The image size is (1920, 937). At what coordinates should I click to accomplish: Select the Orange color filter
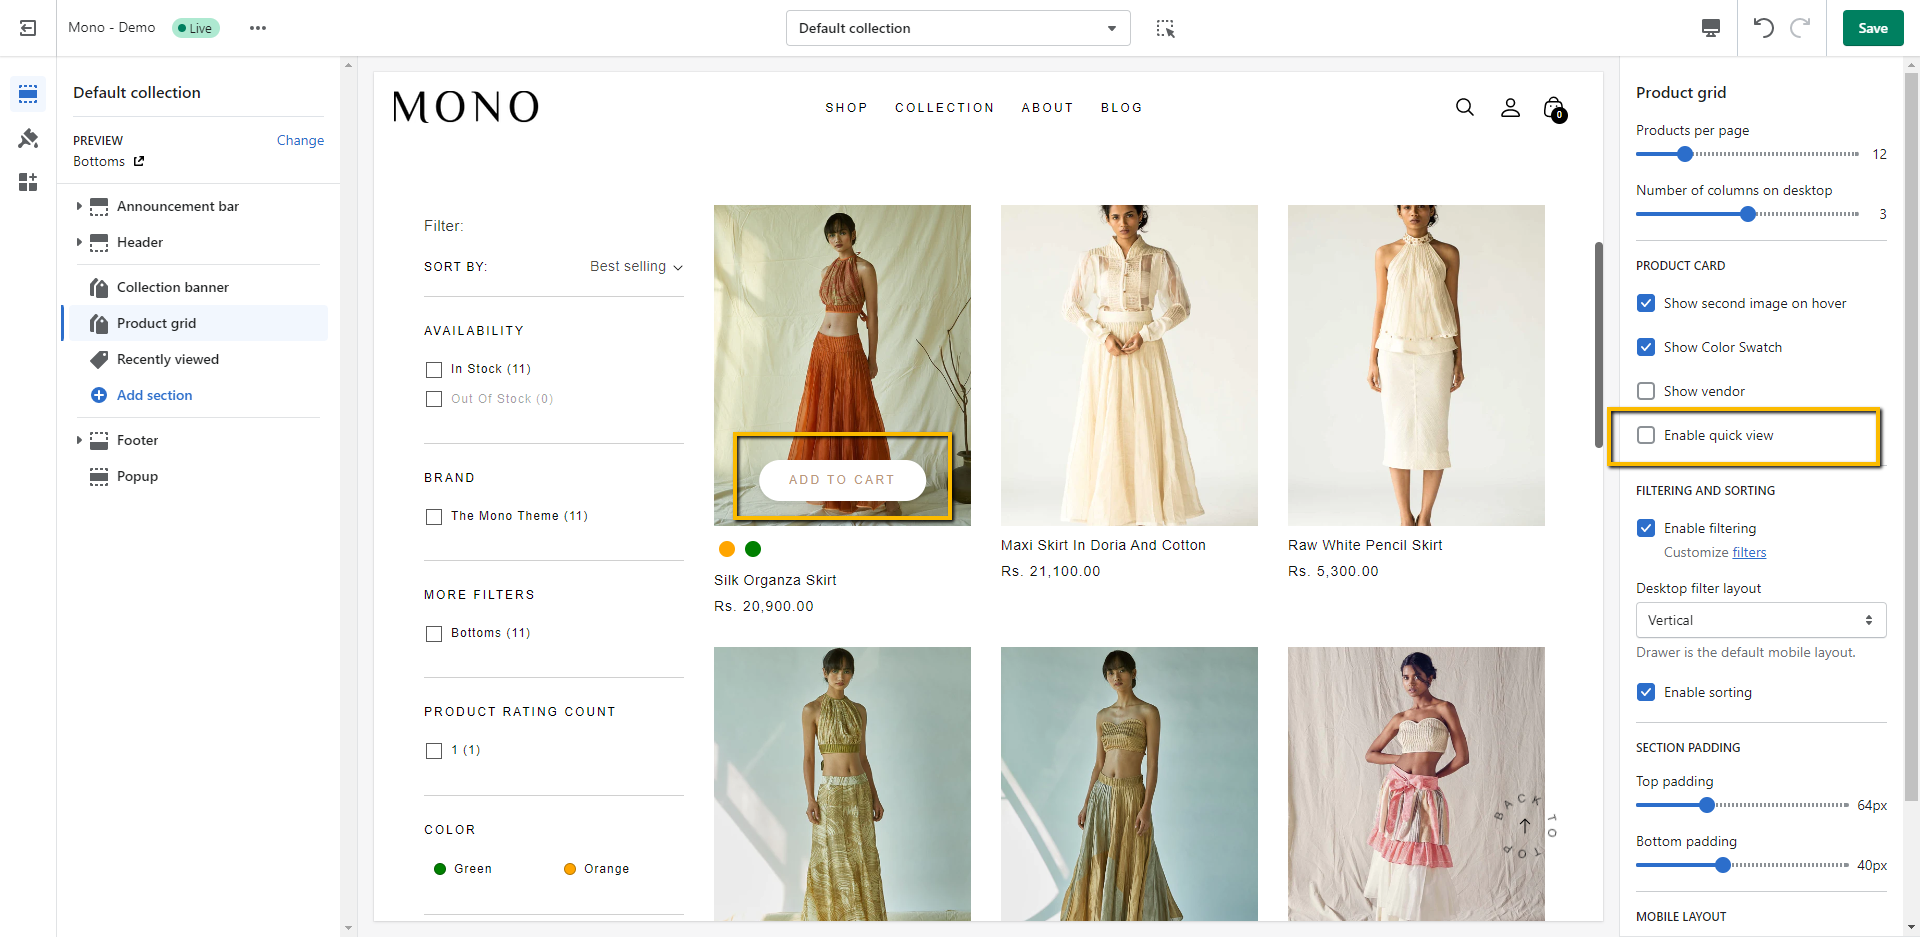click(597, 869)
